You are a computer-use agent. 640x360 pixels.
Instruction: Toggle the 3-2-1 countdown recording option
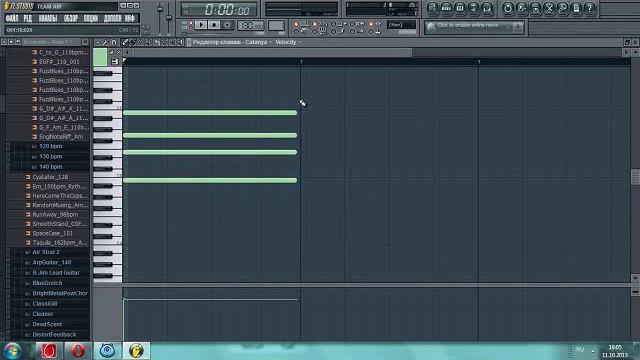pyautogui.click(x=315, y=24)
